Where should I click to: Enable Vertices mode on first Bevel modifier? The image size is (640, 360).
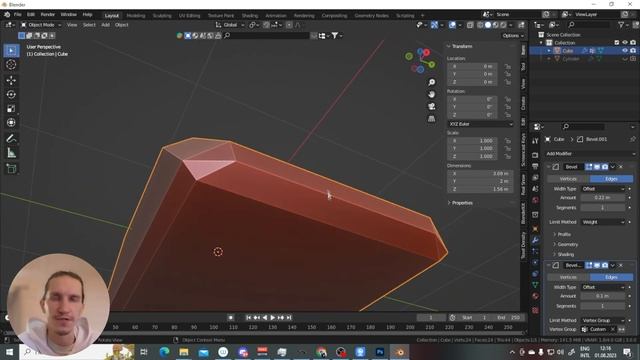568,179
